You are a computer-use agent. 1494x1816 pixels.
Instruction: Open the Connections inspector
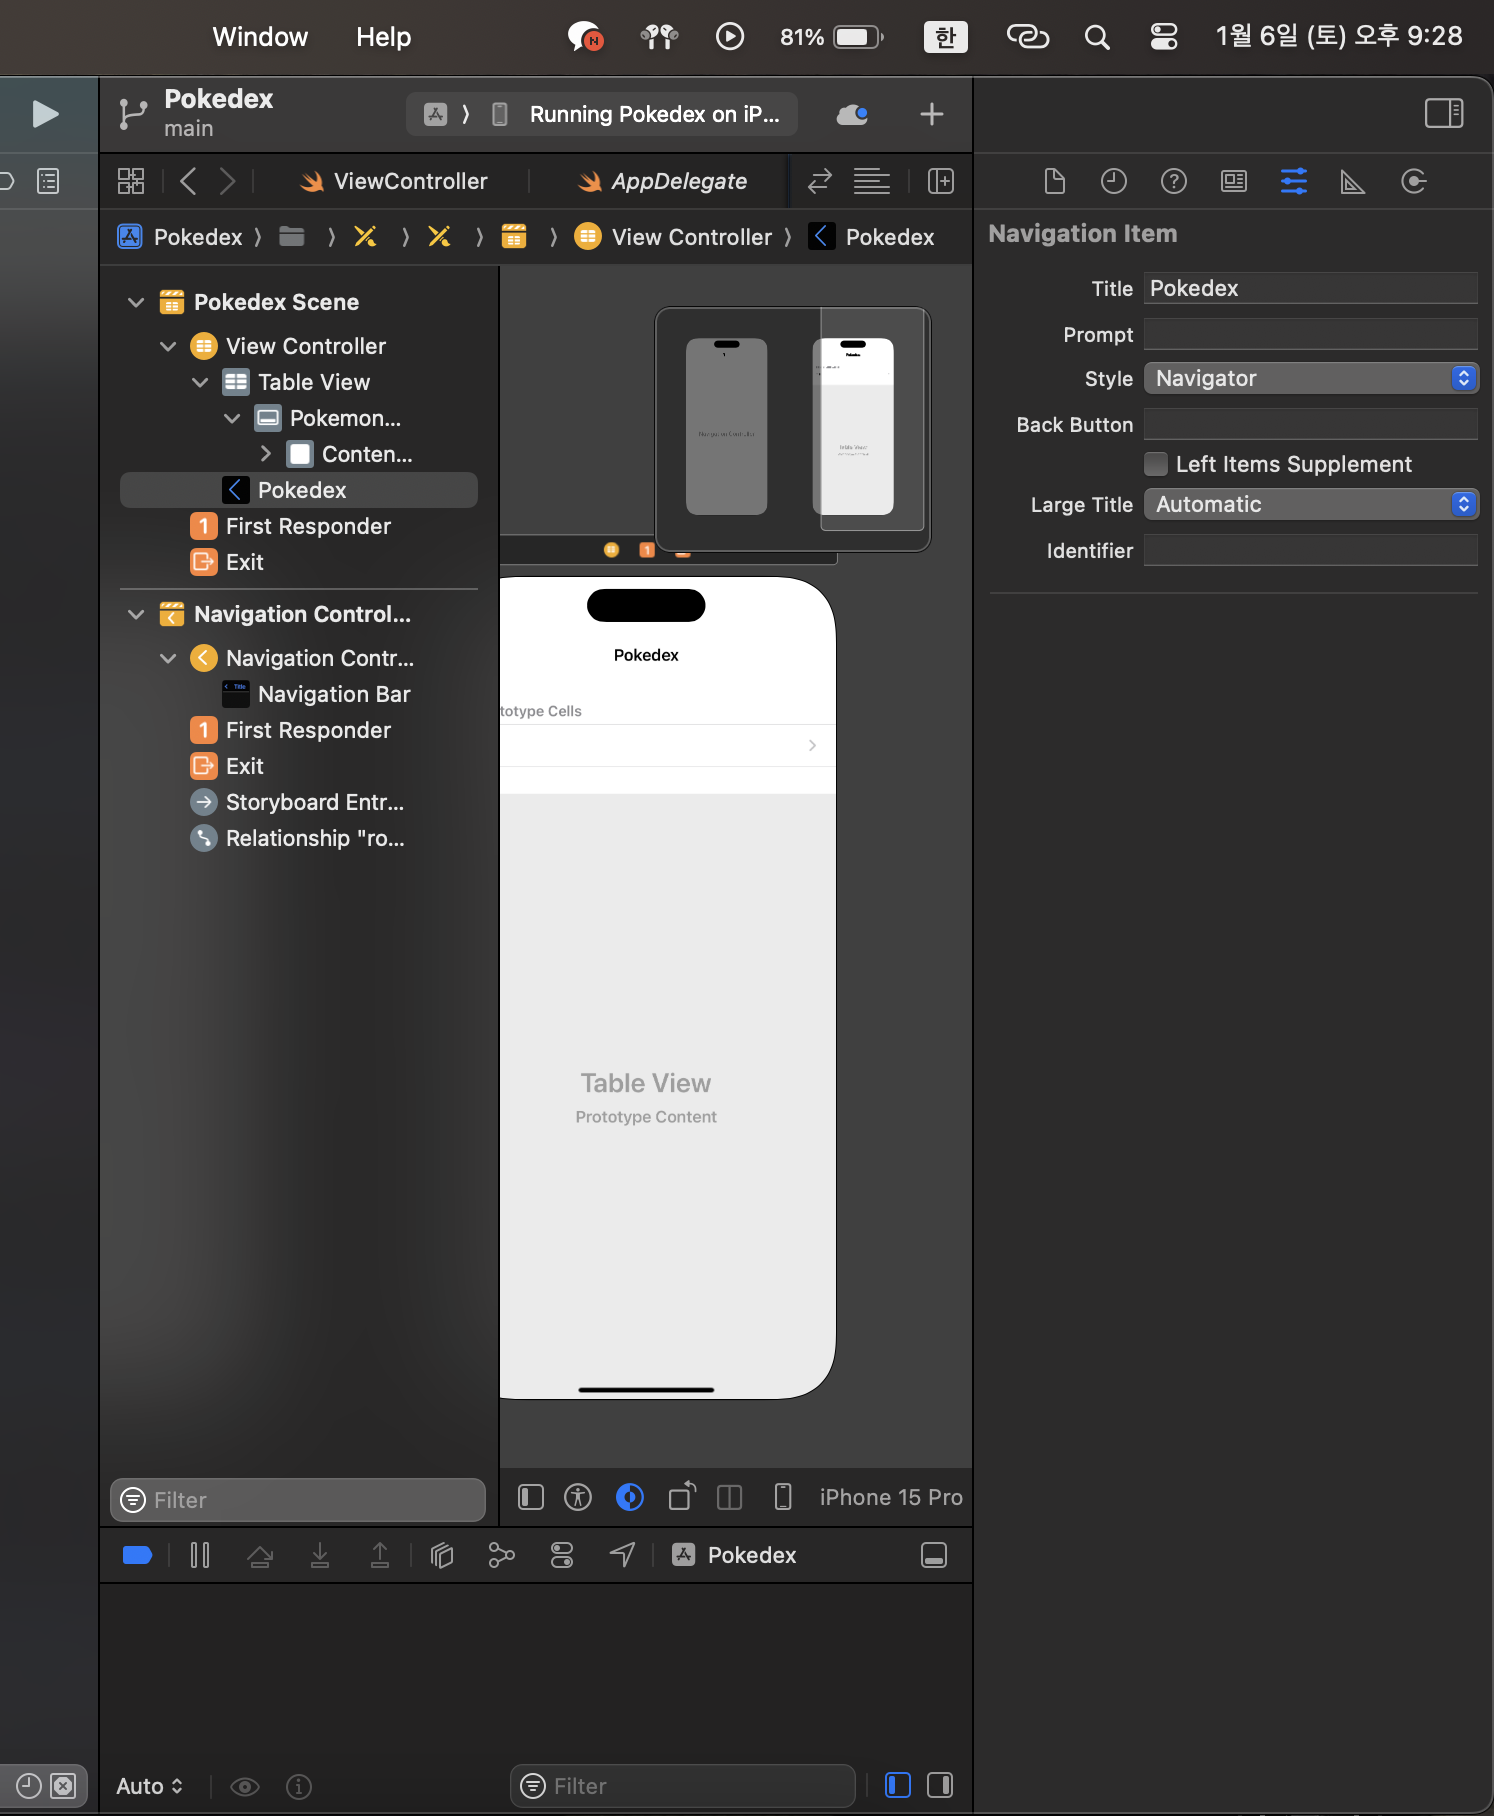(1413, 181)
